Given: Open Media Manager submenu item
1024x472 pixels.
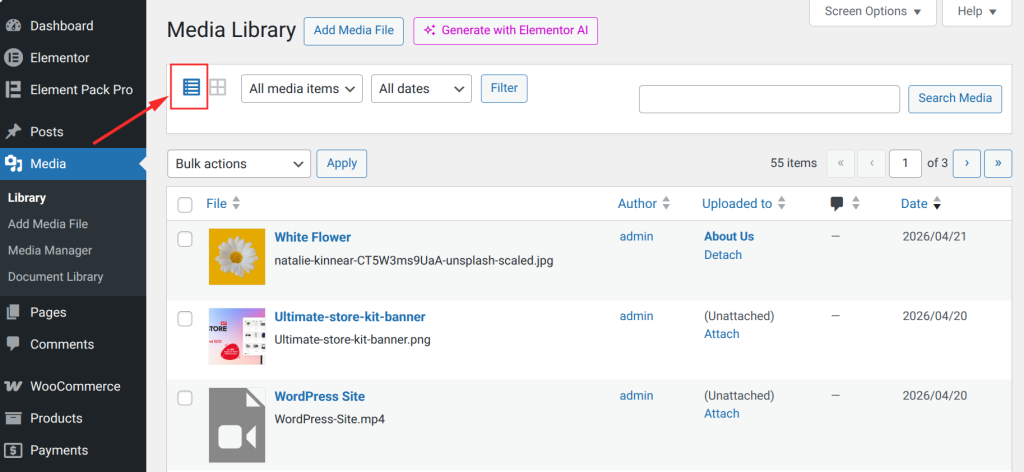Looking at the screenshot, I should (50, 251).
